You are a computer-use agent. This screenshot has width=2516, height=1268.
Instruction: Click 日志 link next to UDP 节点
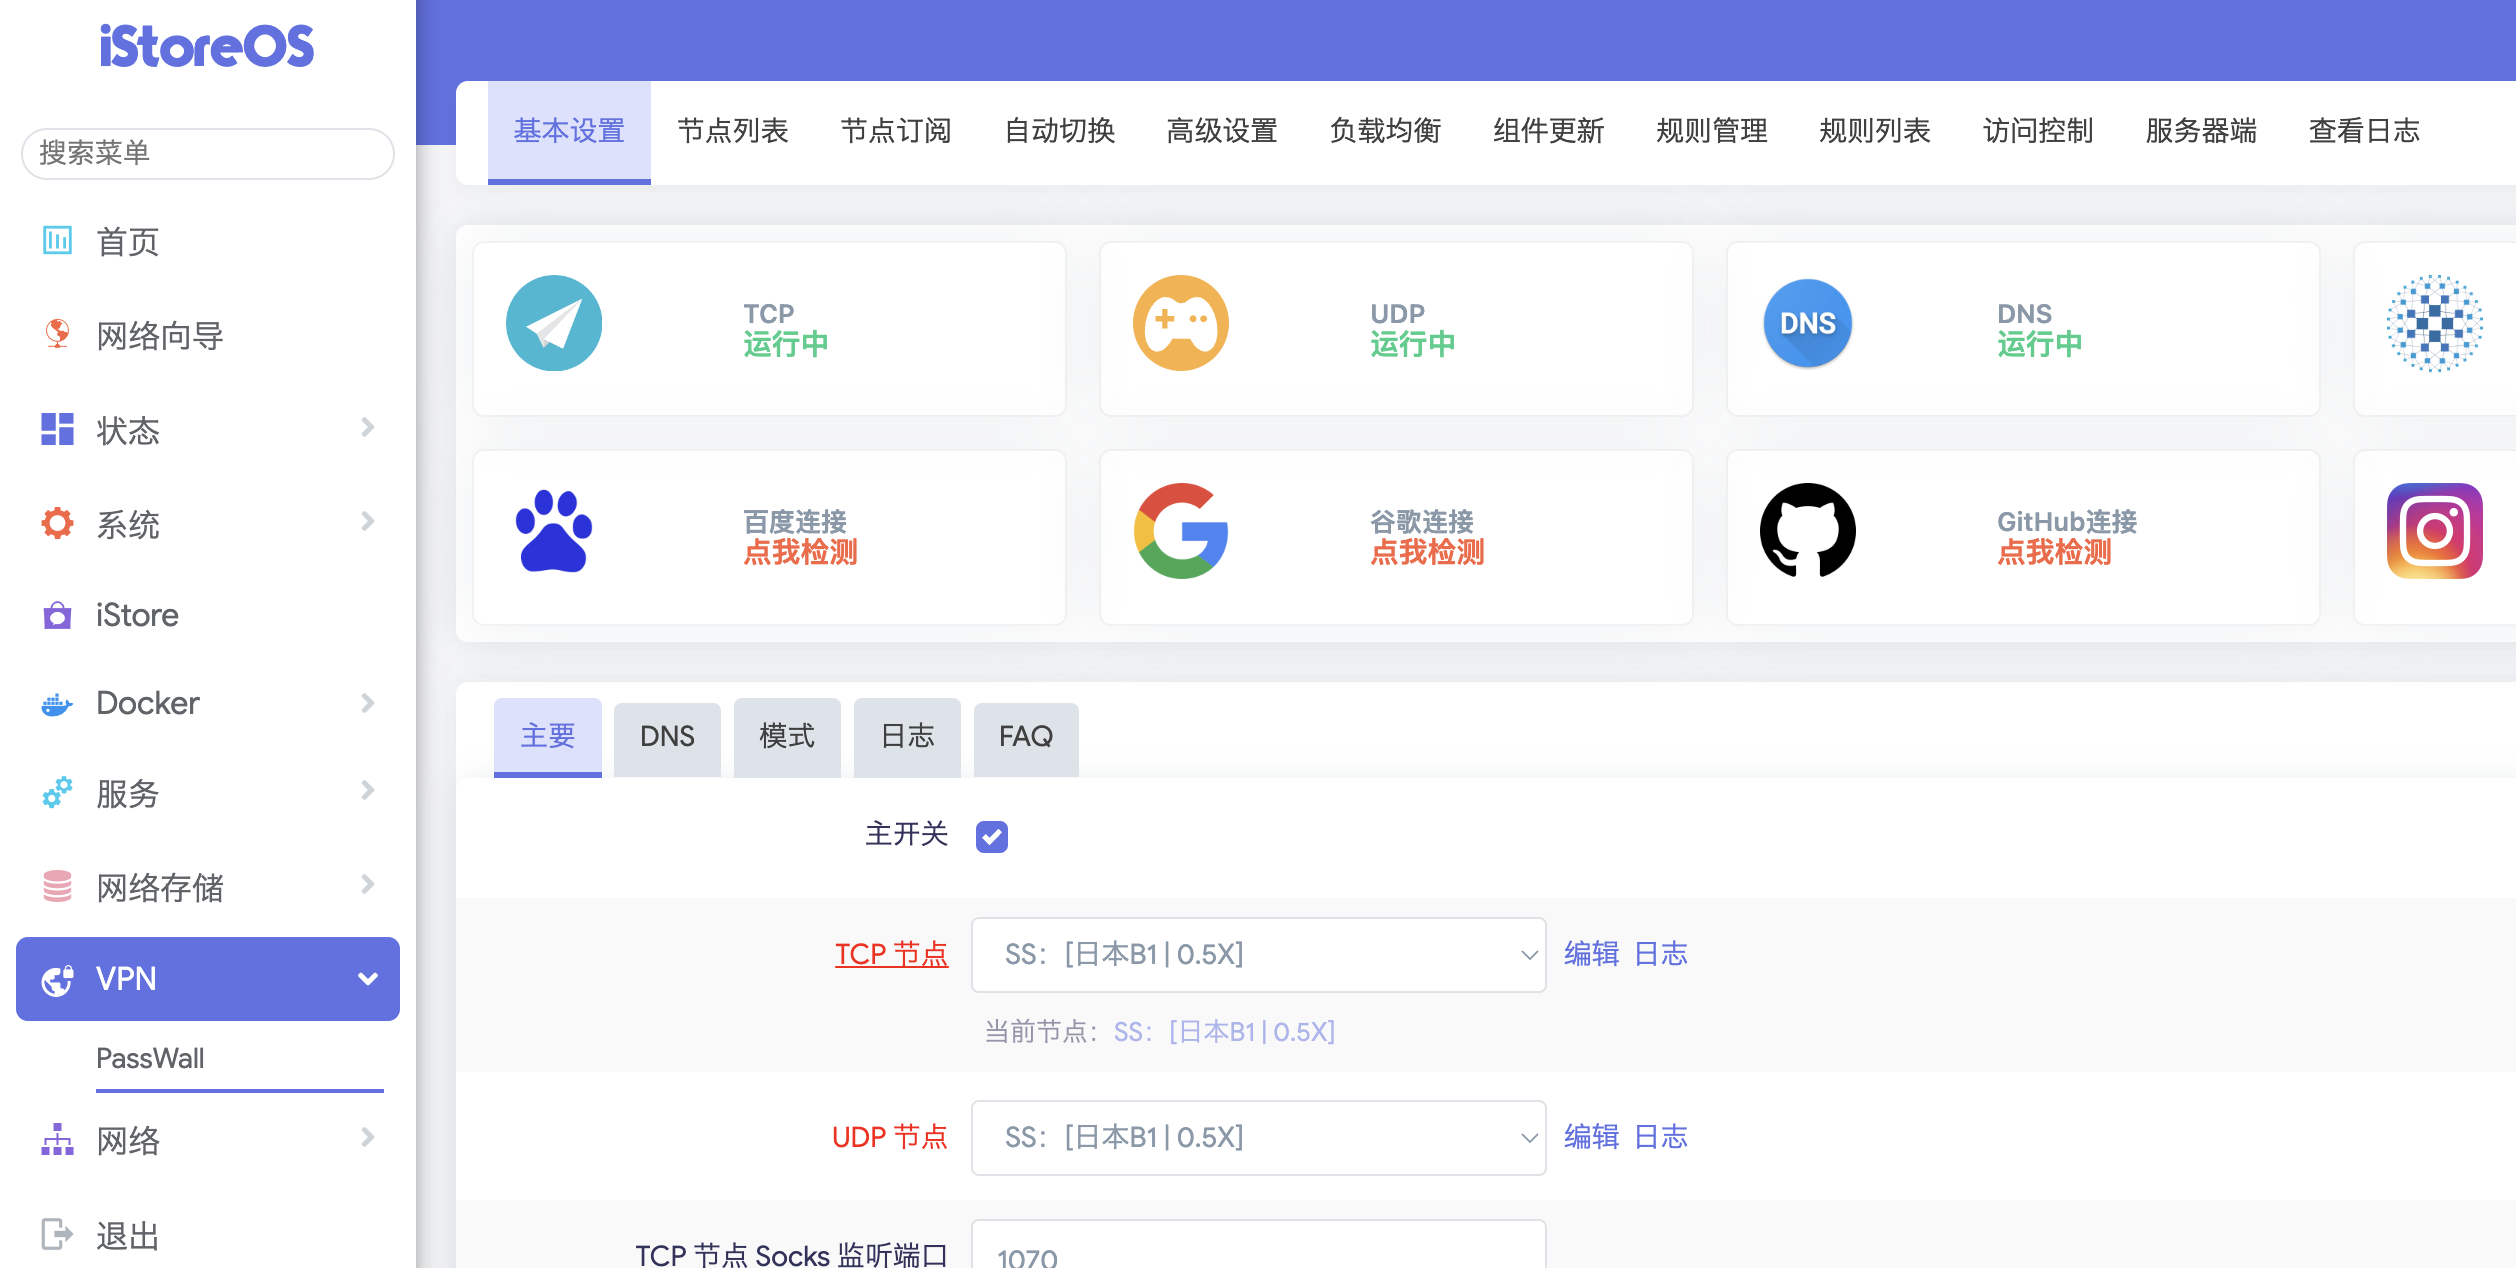click(x=1661, y=1137)
